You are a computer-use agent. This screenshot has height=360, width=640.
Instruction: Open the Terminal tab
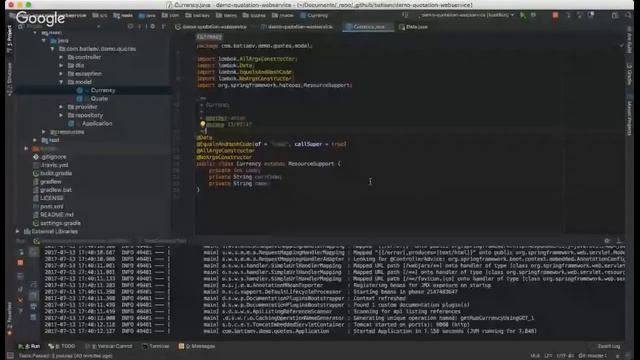156,346
